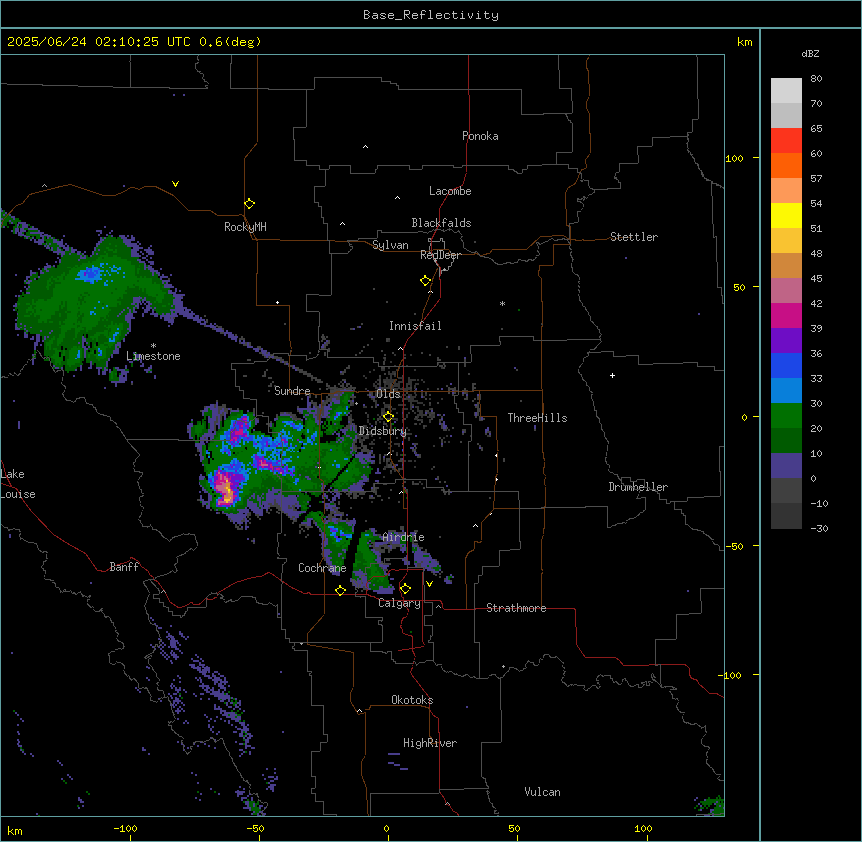
Task: Select the yellow diamond marker between Olds and Didsbury
Action: click(x=388, y=417)
